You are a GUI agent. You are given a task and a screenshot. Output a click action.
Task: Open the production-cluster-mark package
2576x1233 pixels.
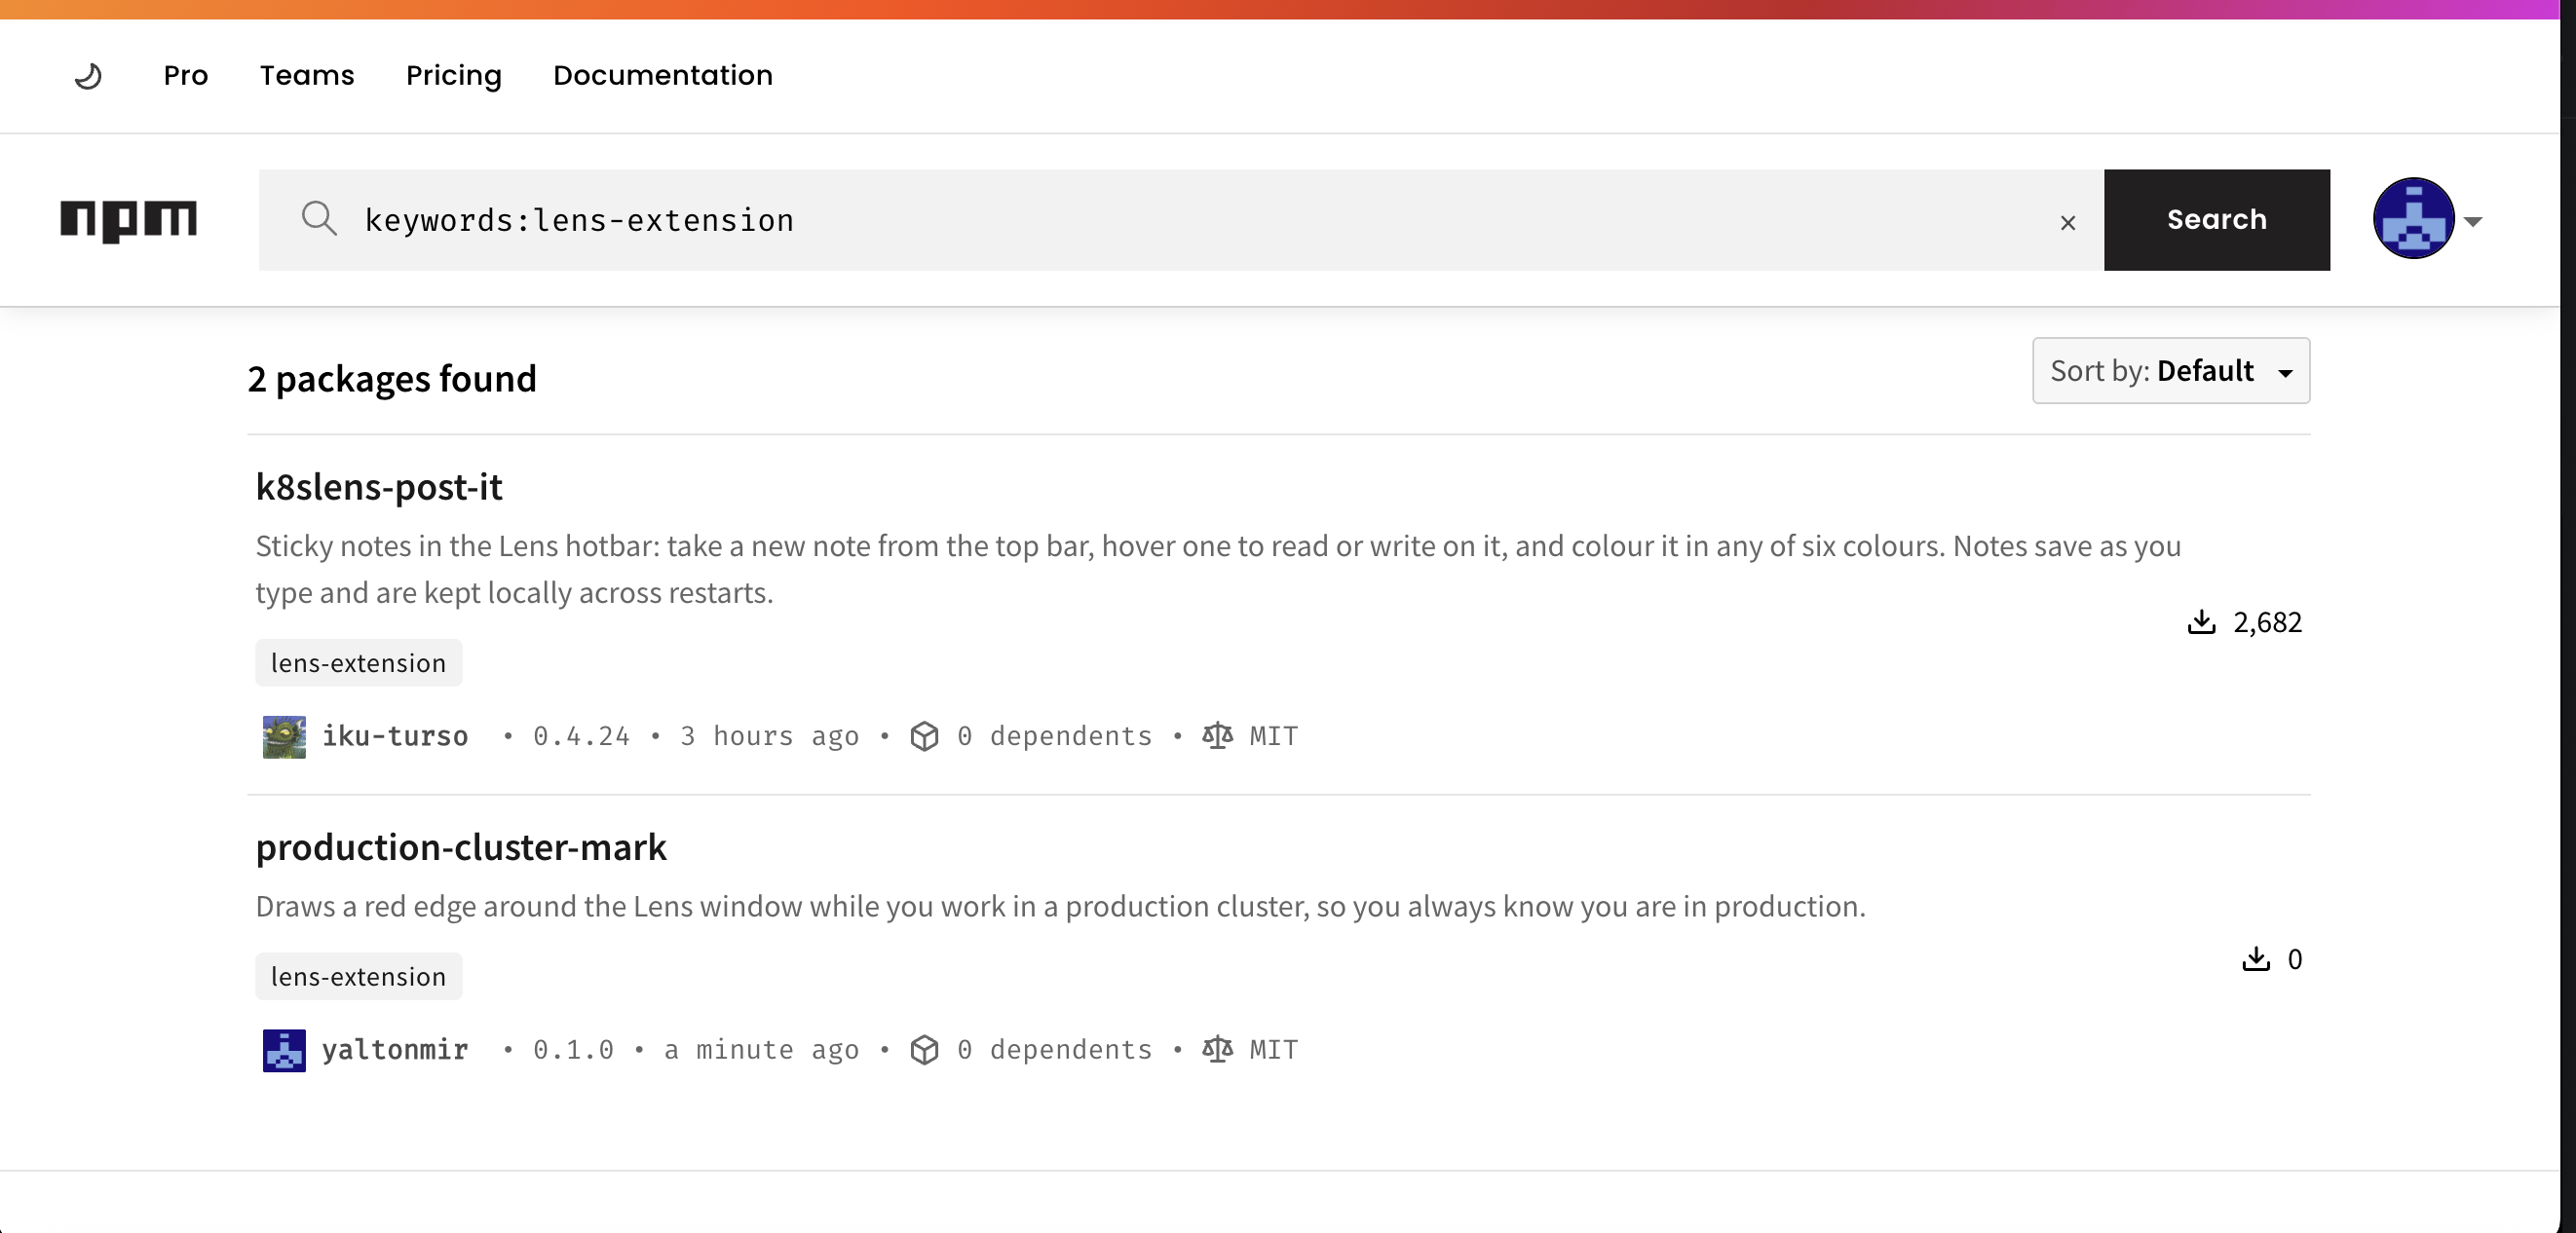pos(461,847)
